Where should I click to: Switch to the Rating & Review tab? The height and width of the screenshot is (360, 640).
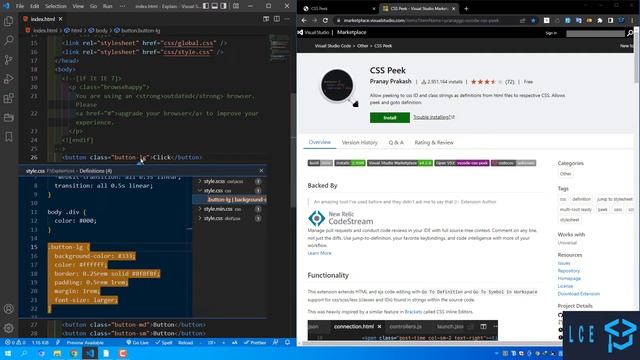tap(434, 142)
